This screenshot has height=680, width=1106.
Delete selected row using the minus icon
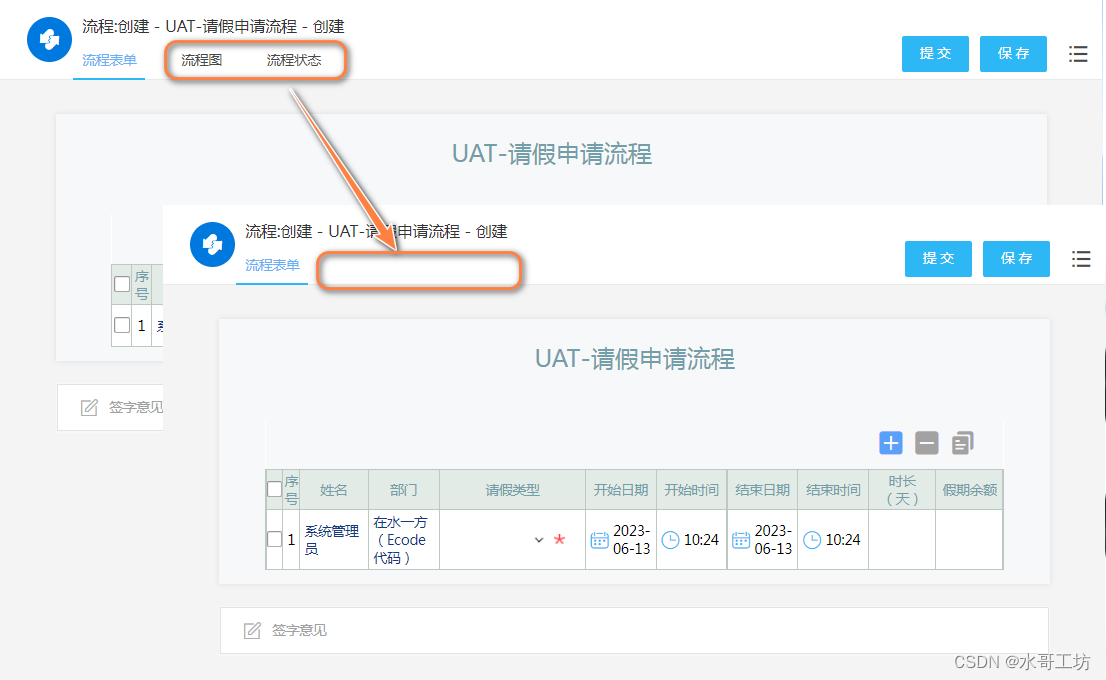pos(926,443)
